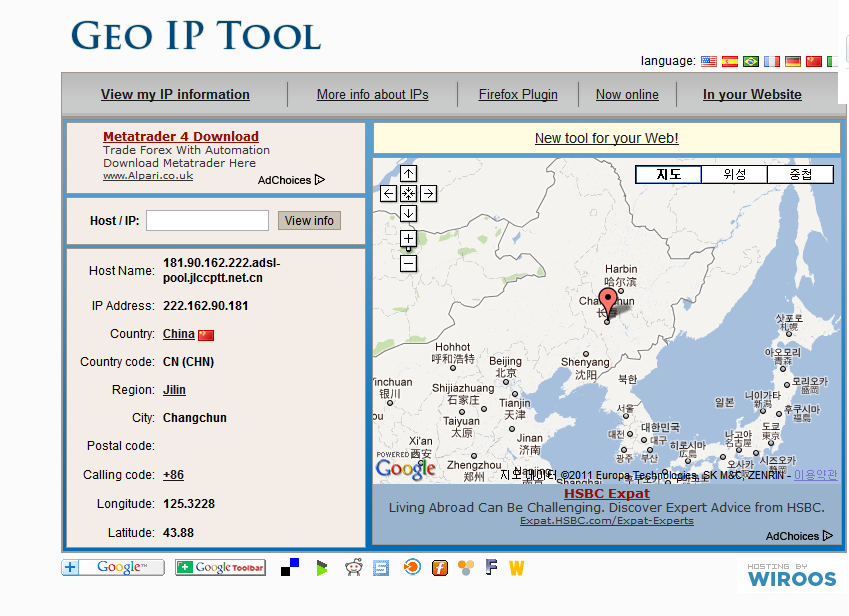
Task: Switch map to 위성 satellite view
Action: [734, 174]
